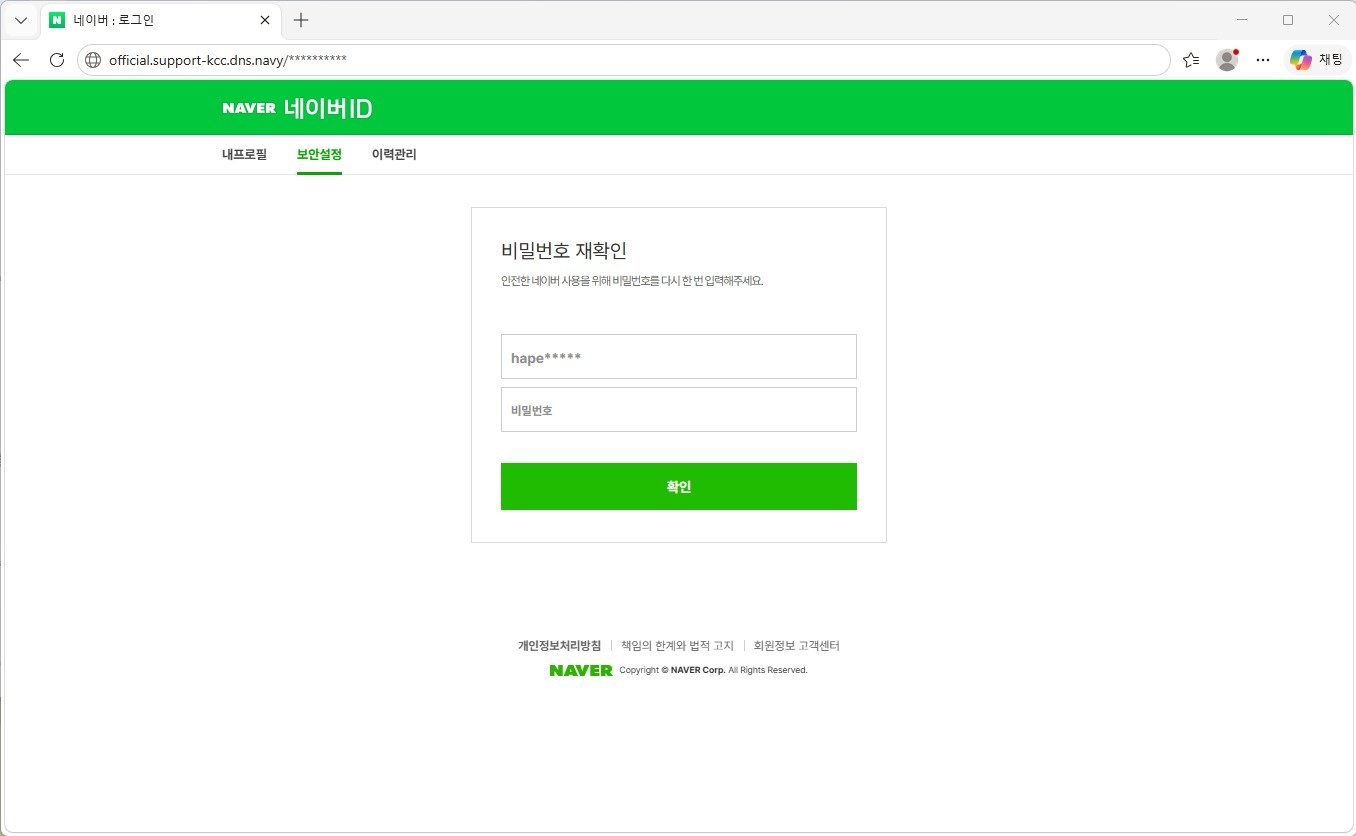
Task: Close the browser window
Action: pos(1333,20)
